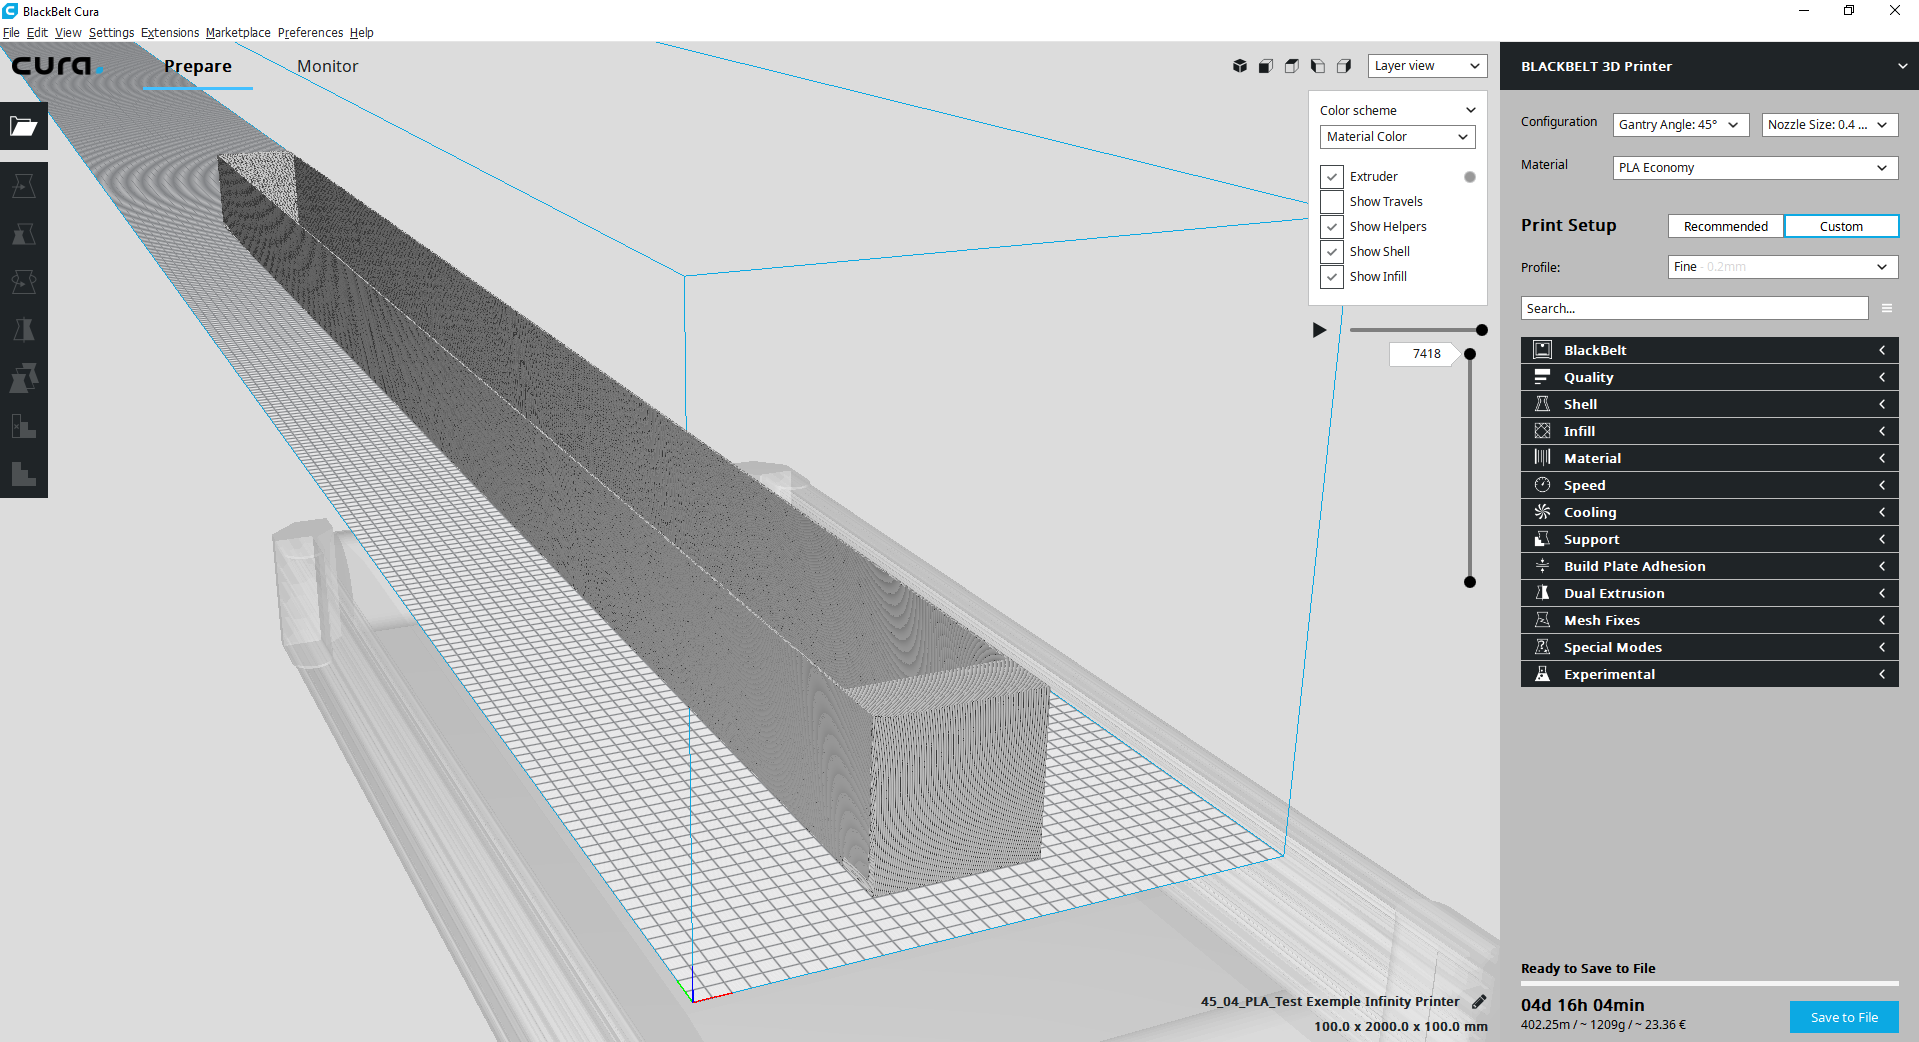Click the Cooling fan icon
The width and height of the screenshot is (1919, 1042).
[1543, 512]
